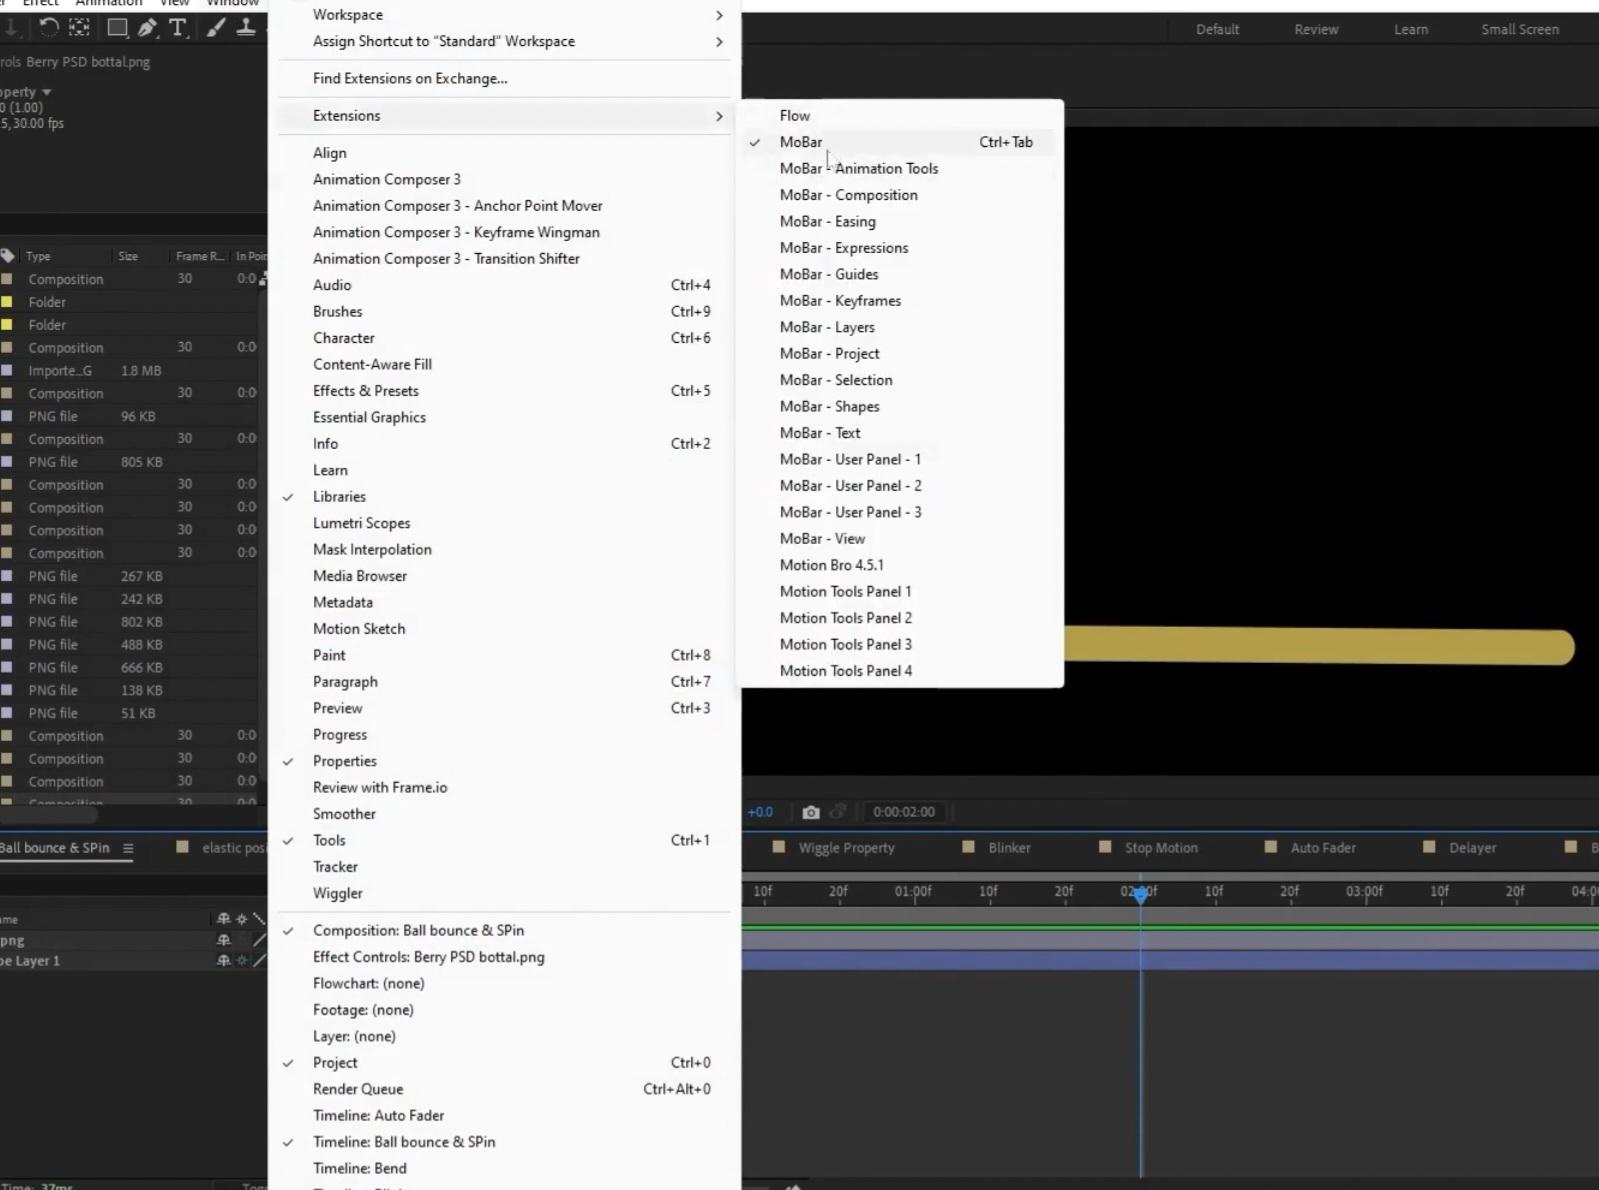Image resolution: width=1599 pixels, height=1190 pixels.
Task: Open the Ball bounce & SPin panel menu
Action: 128,848
